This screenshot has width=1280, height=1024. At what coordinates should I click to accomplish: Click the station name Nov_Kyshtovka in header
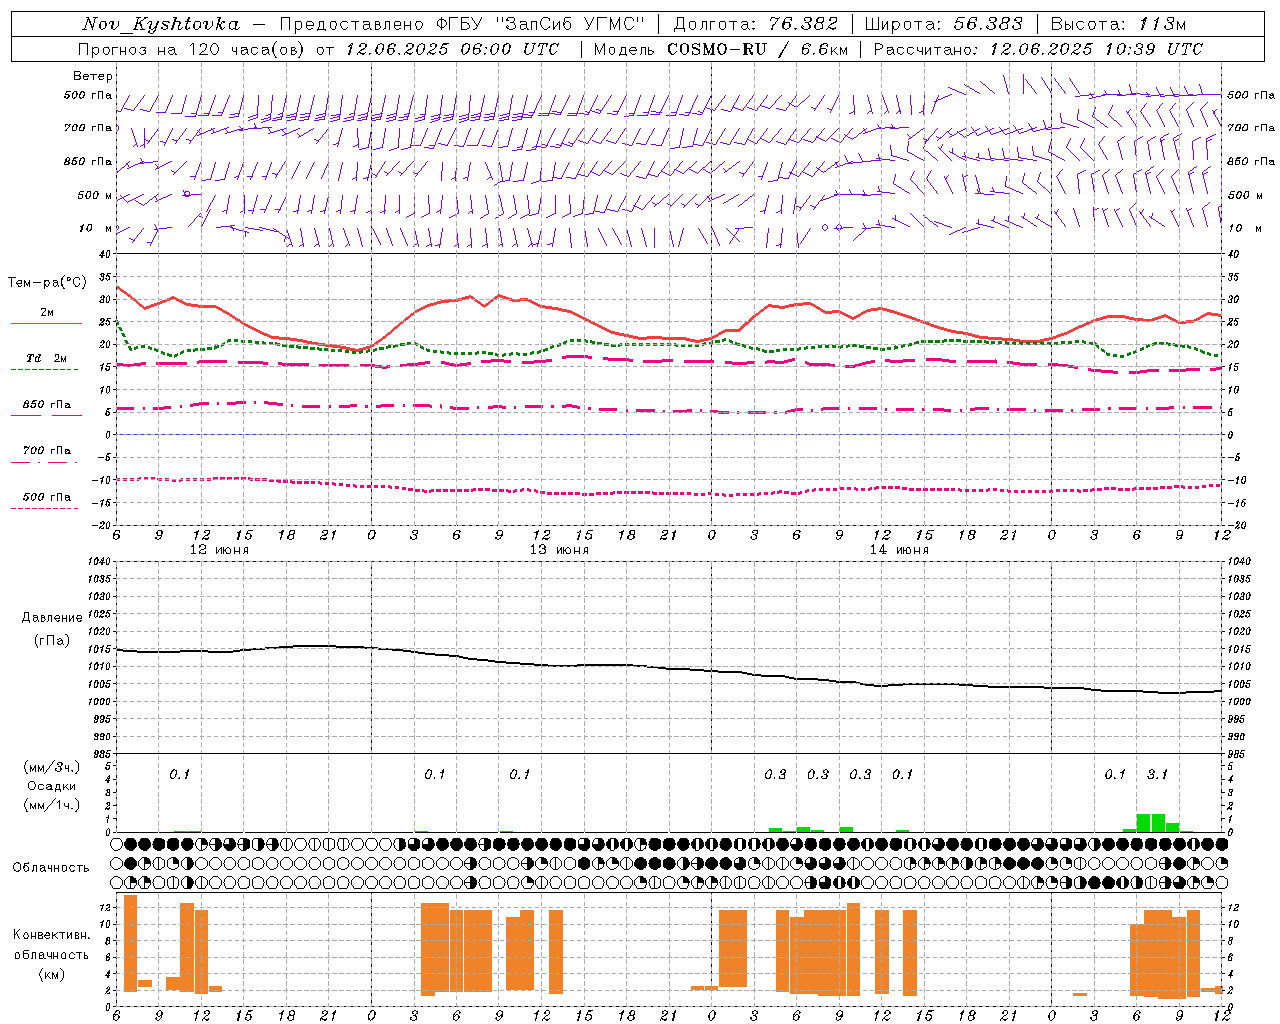[161, 24]
